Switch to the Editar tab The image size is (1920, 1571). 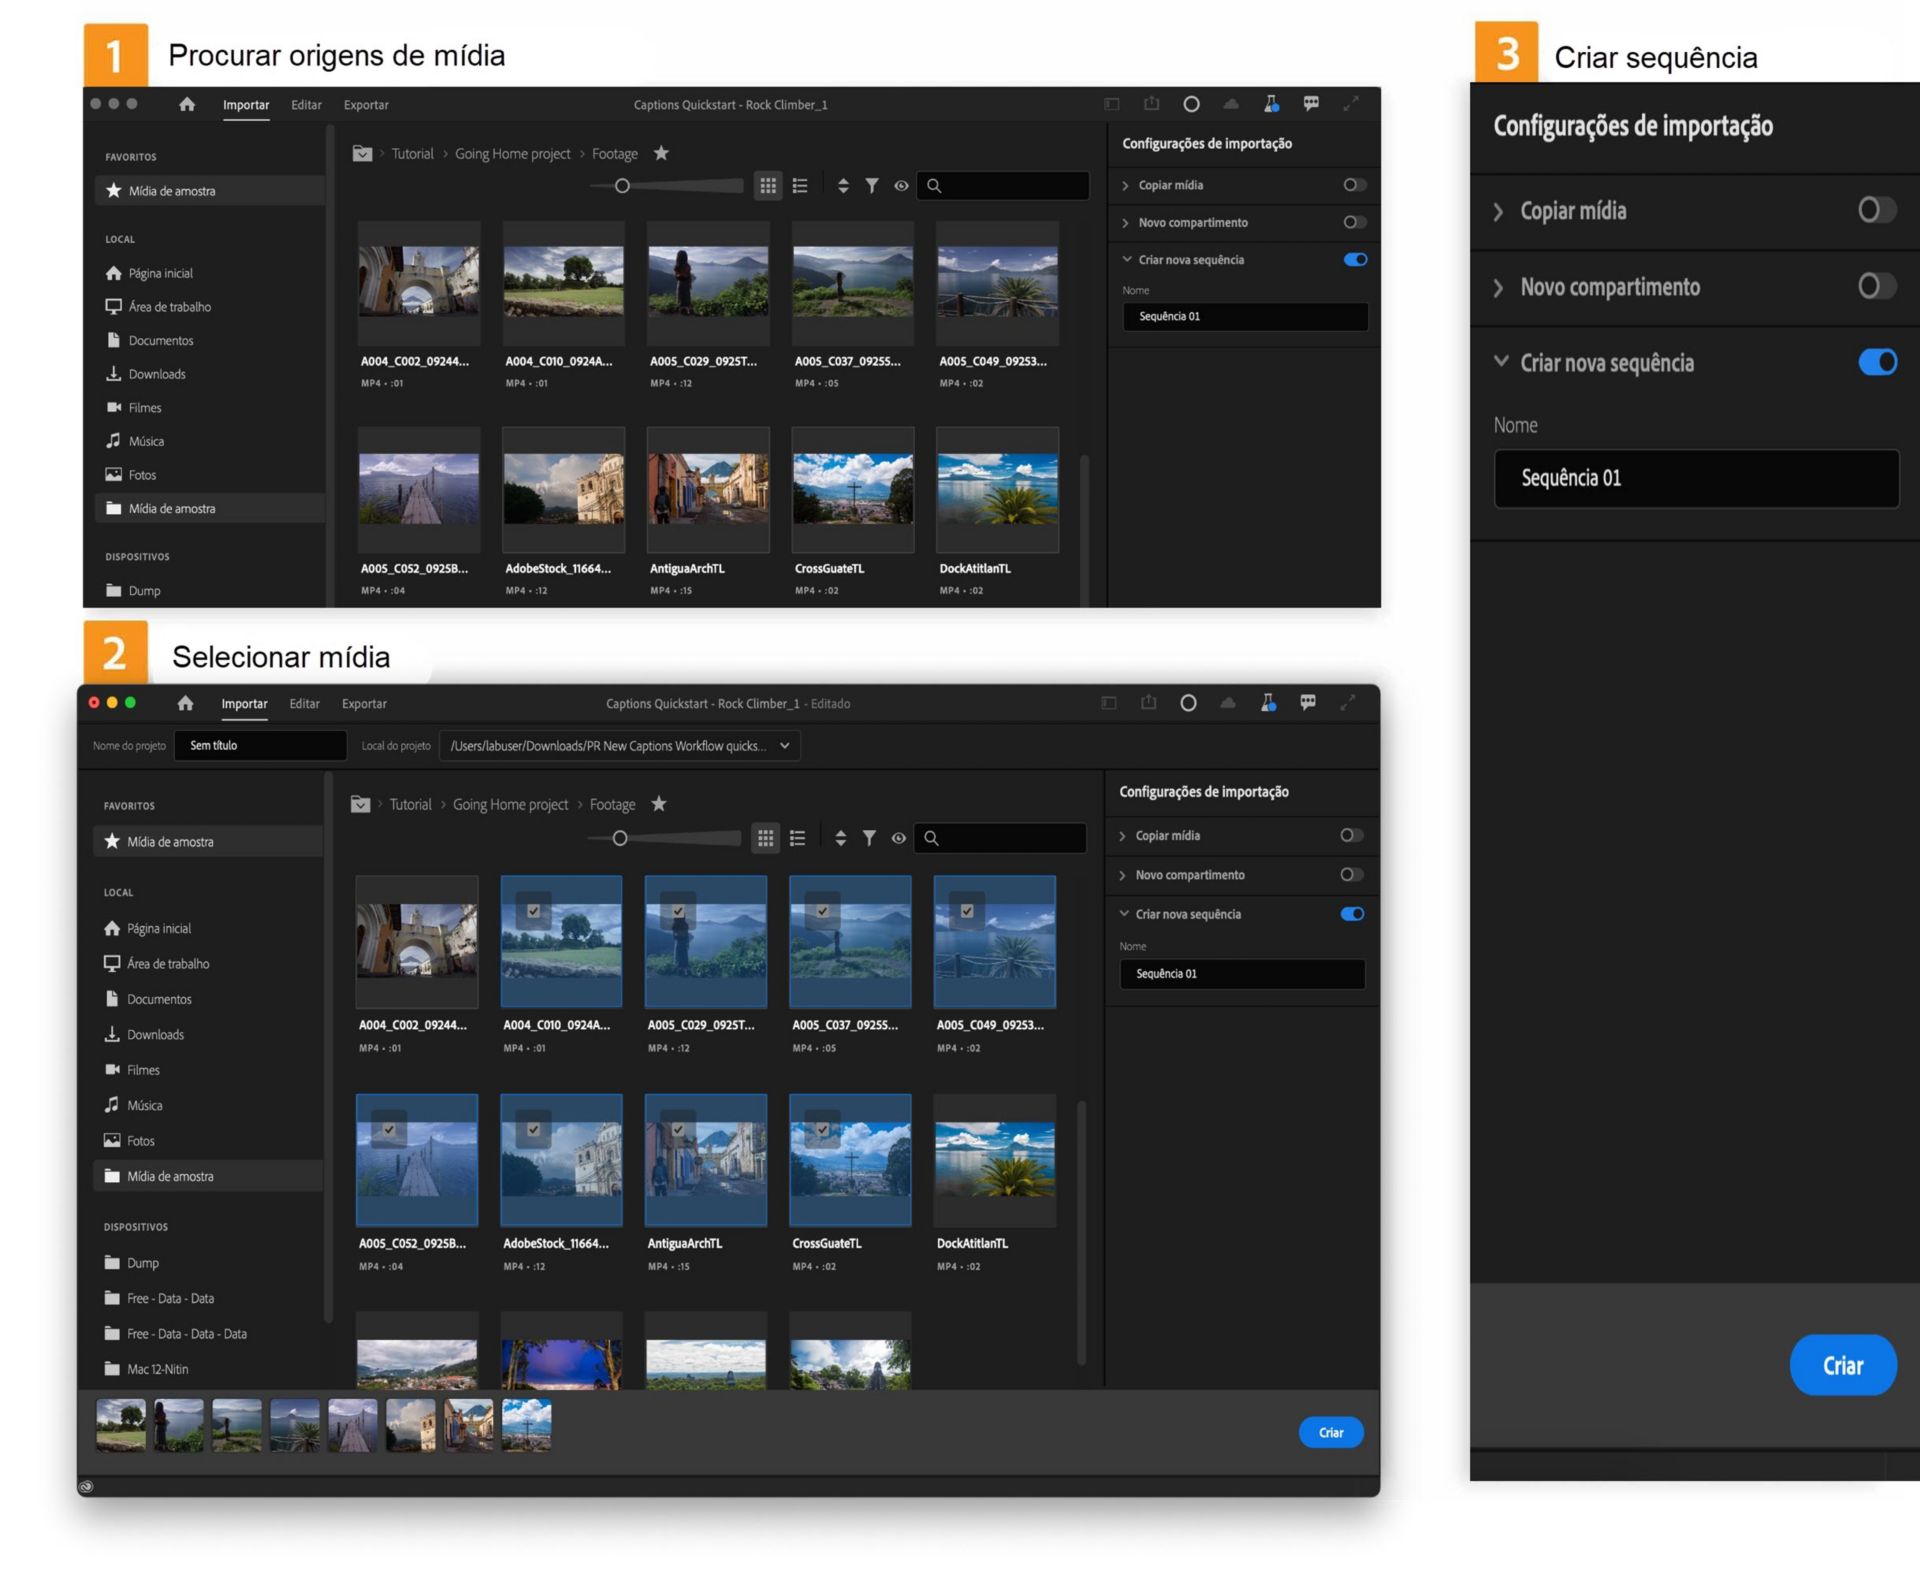pos(306,104)
